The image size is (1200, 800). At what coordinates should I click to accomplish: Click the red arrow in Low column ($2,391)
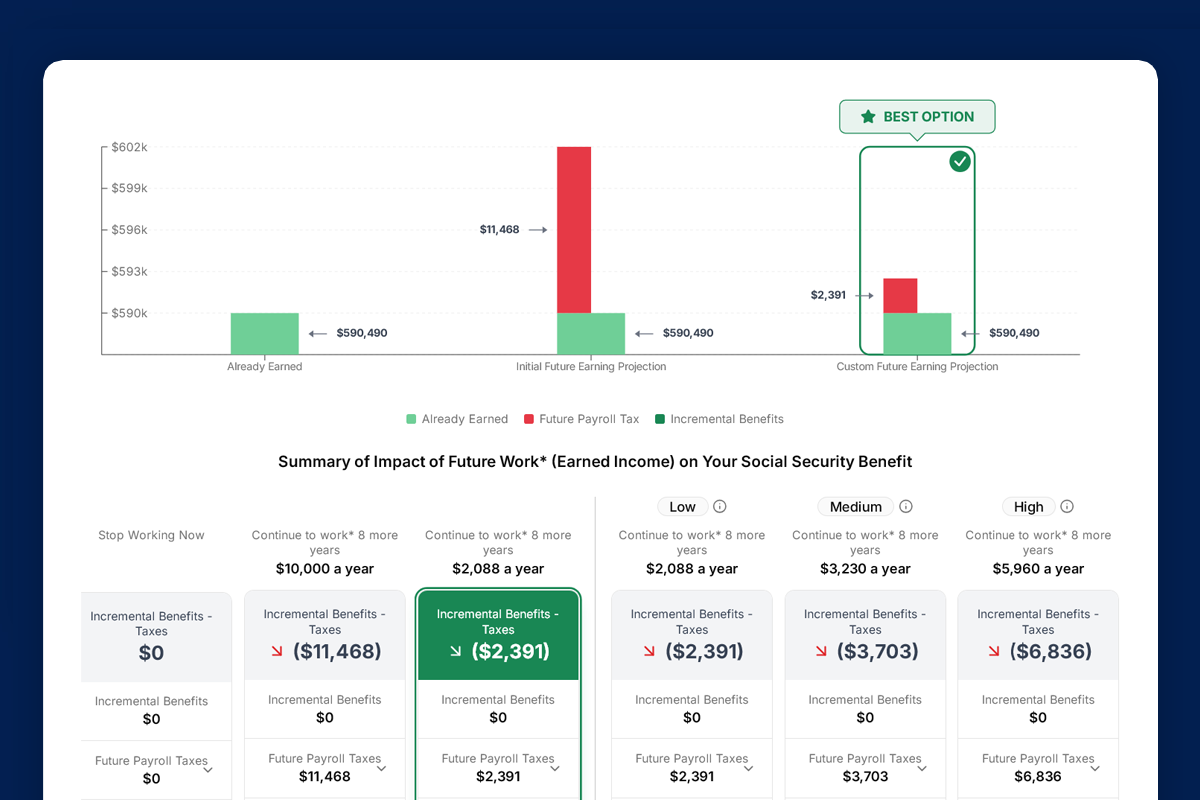pyautogui.click(x=650, y=652)
